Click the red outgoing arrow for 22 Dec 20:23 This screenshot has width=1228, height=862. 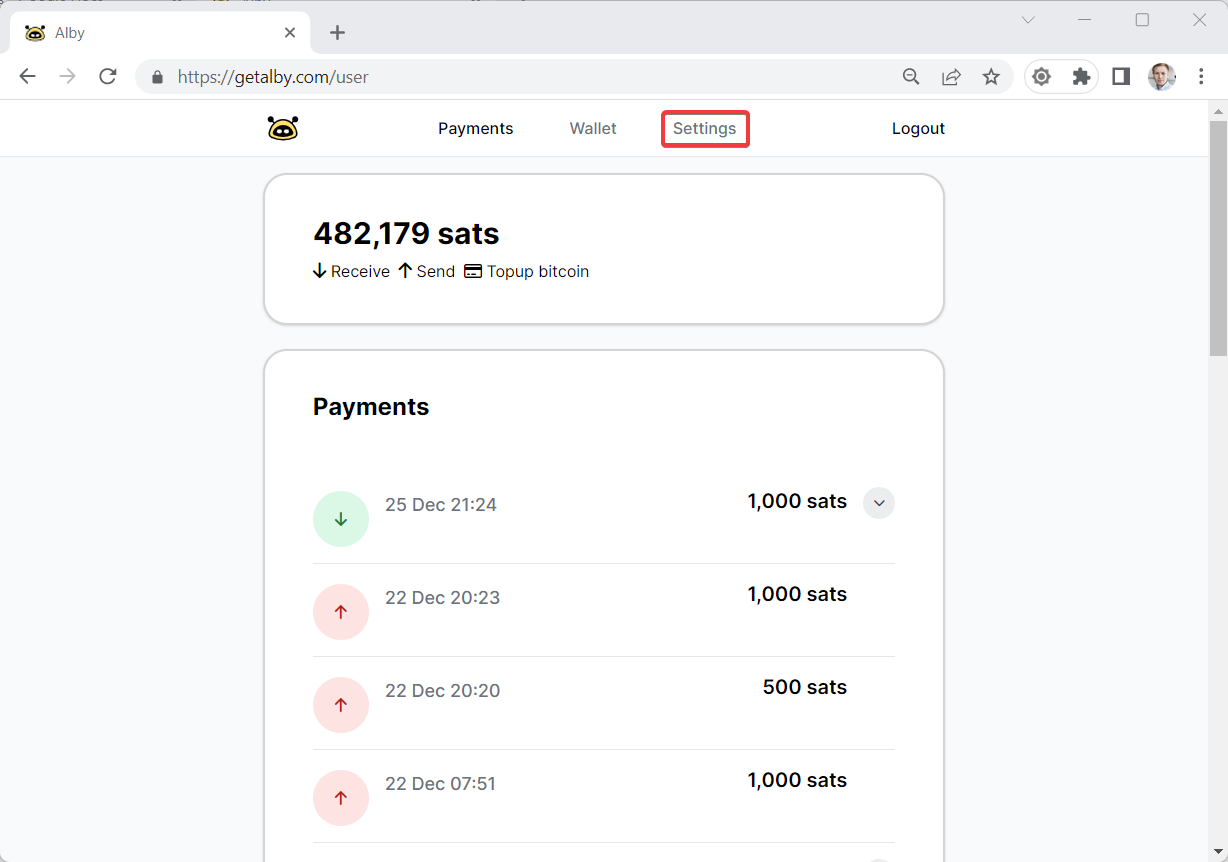(341, 612)
